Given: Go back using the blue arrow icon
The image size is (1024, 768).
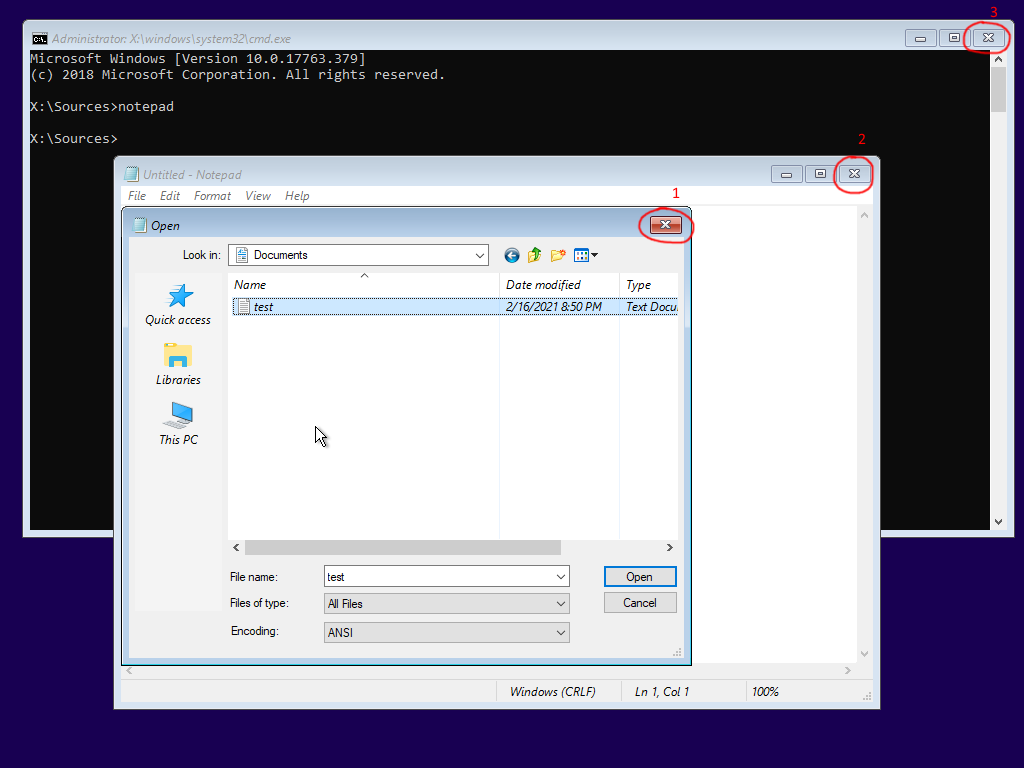Looking at the screenshot, I should tap(511, 255).
